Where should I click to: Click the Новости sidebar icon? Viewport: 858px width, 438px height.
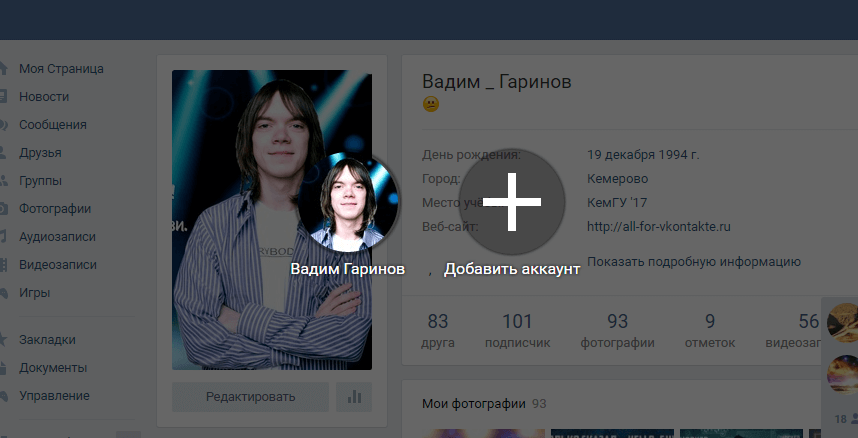coord(3,96)
